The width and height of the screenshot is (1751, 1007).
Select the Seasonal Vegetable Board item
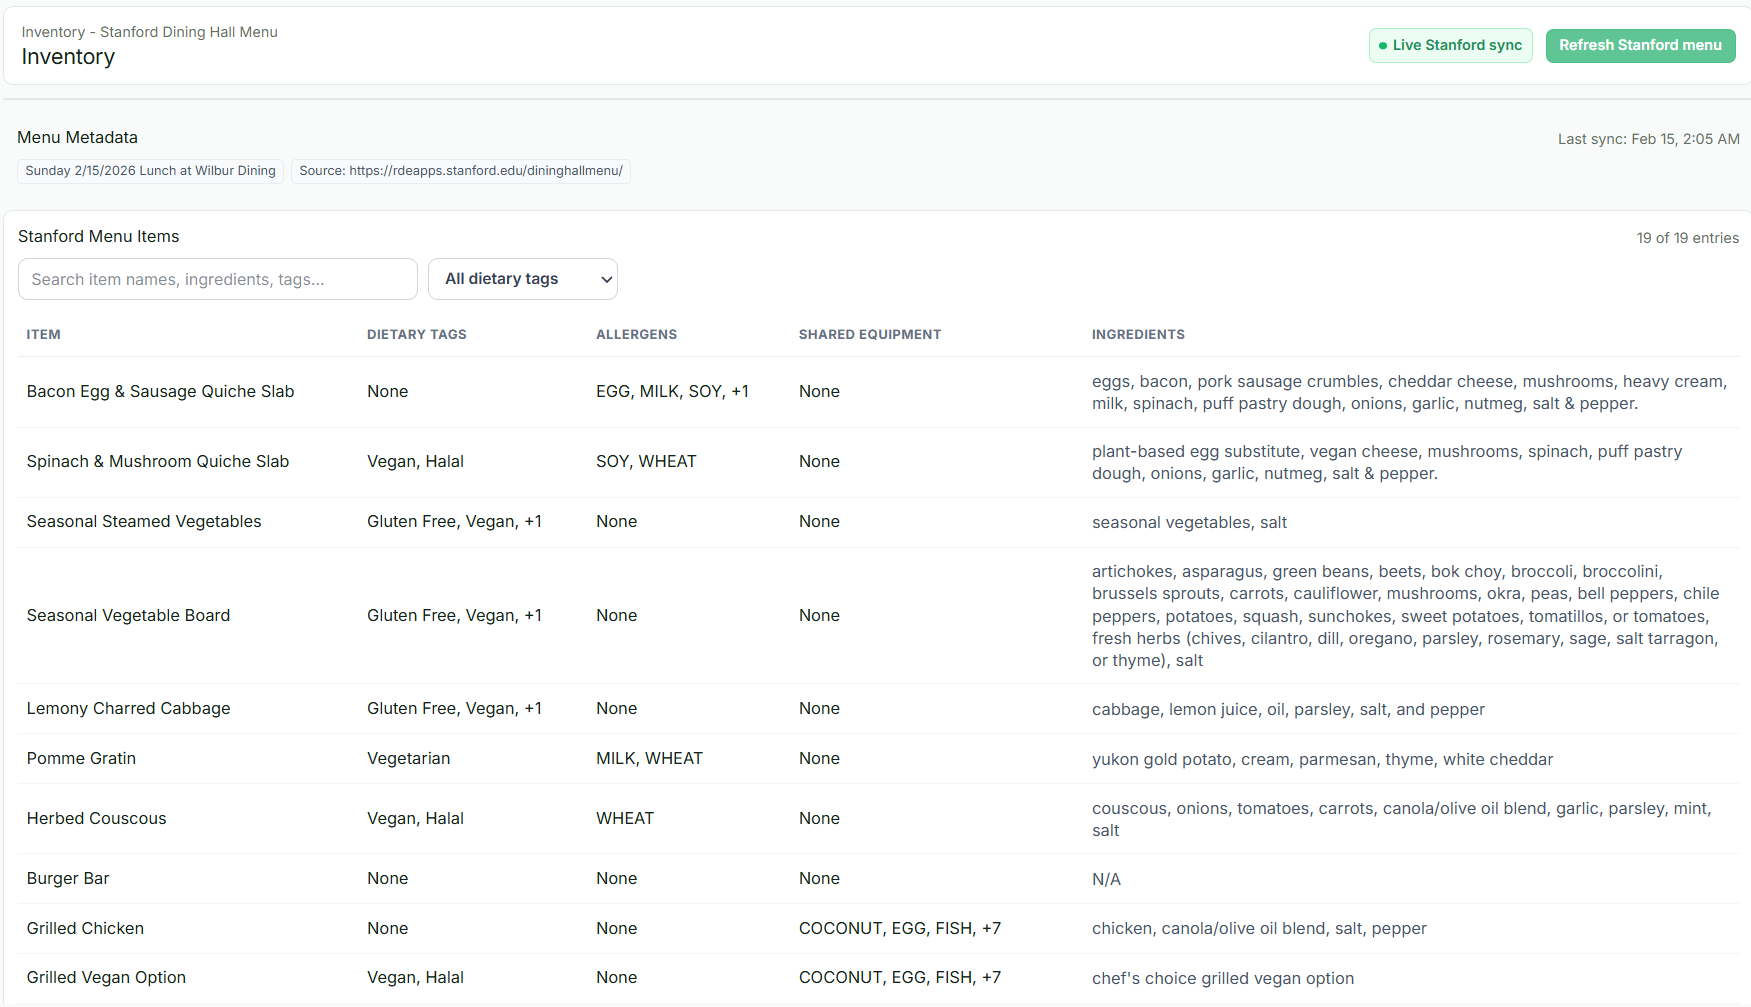pos(129,615)
